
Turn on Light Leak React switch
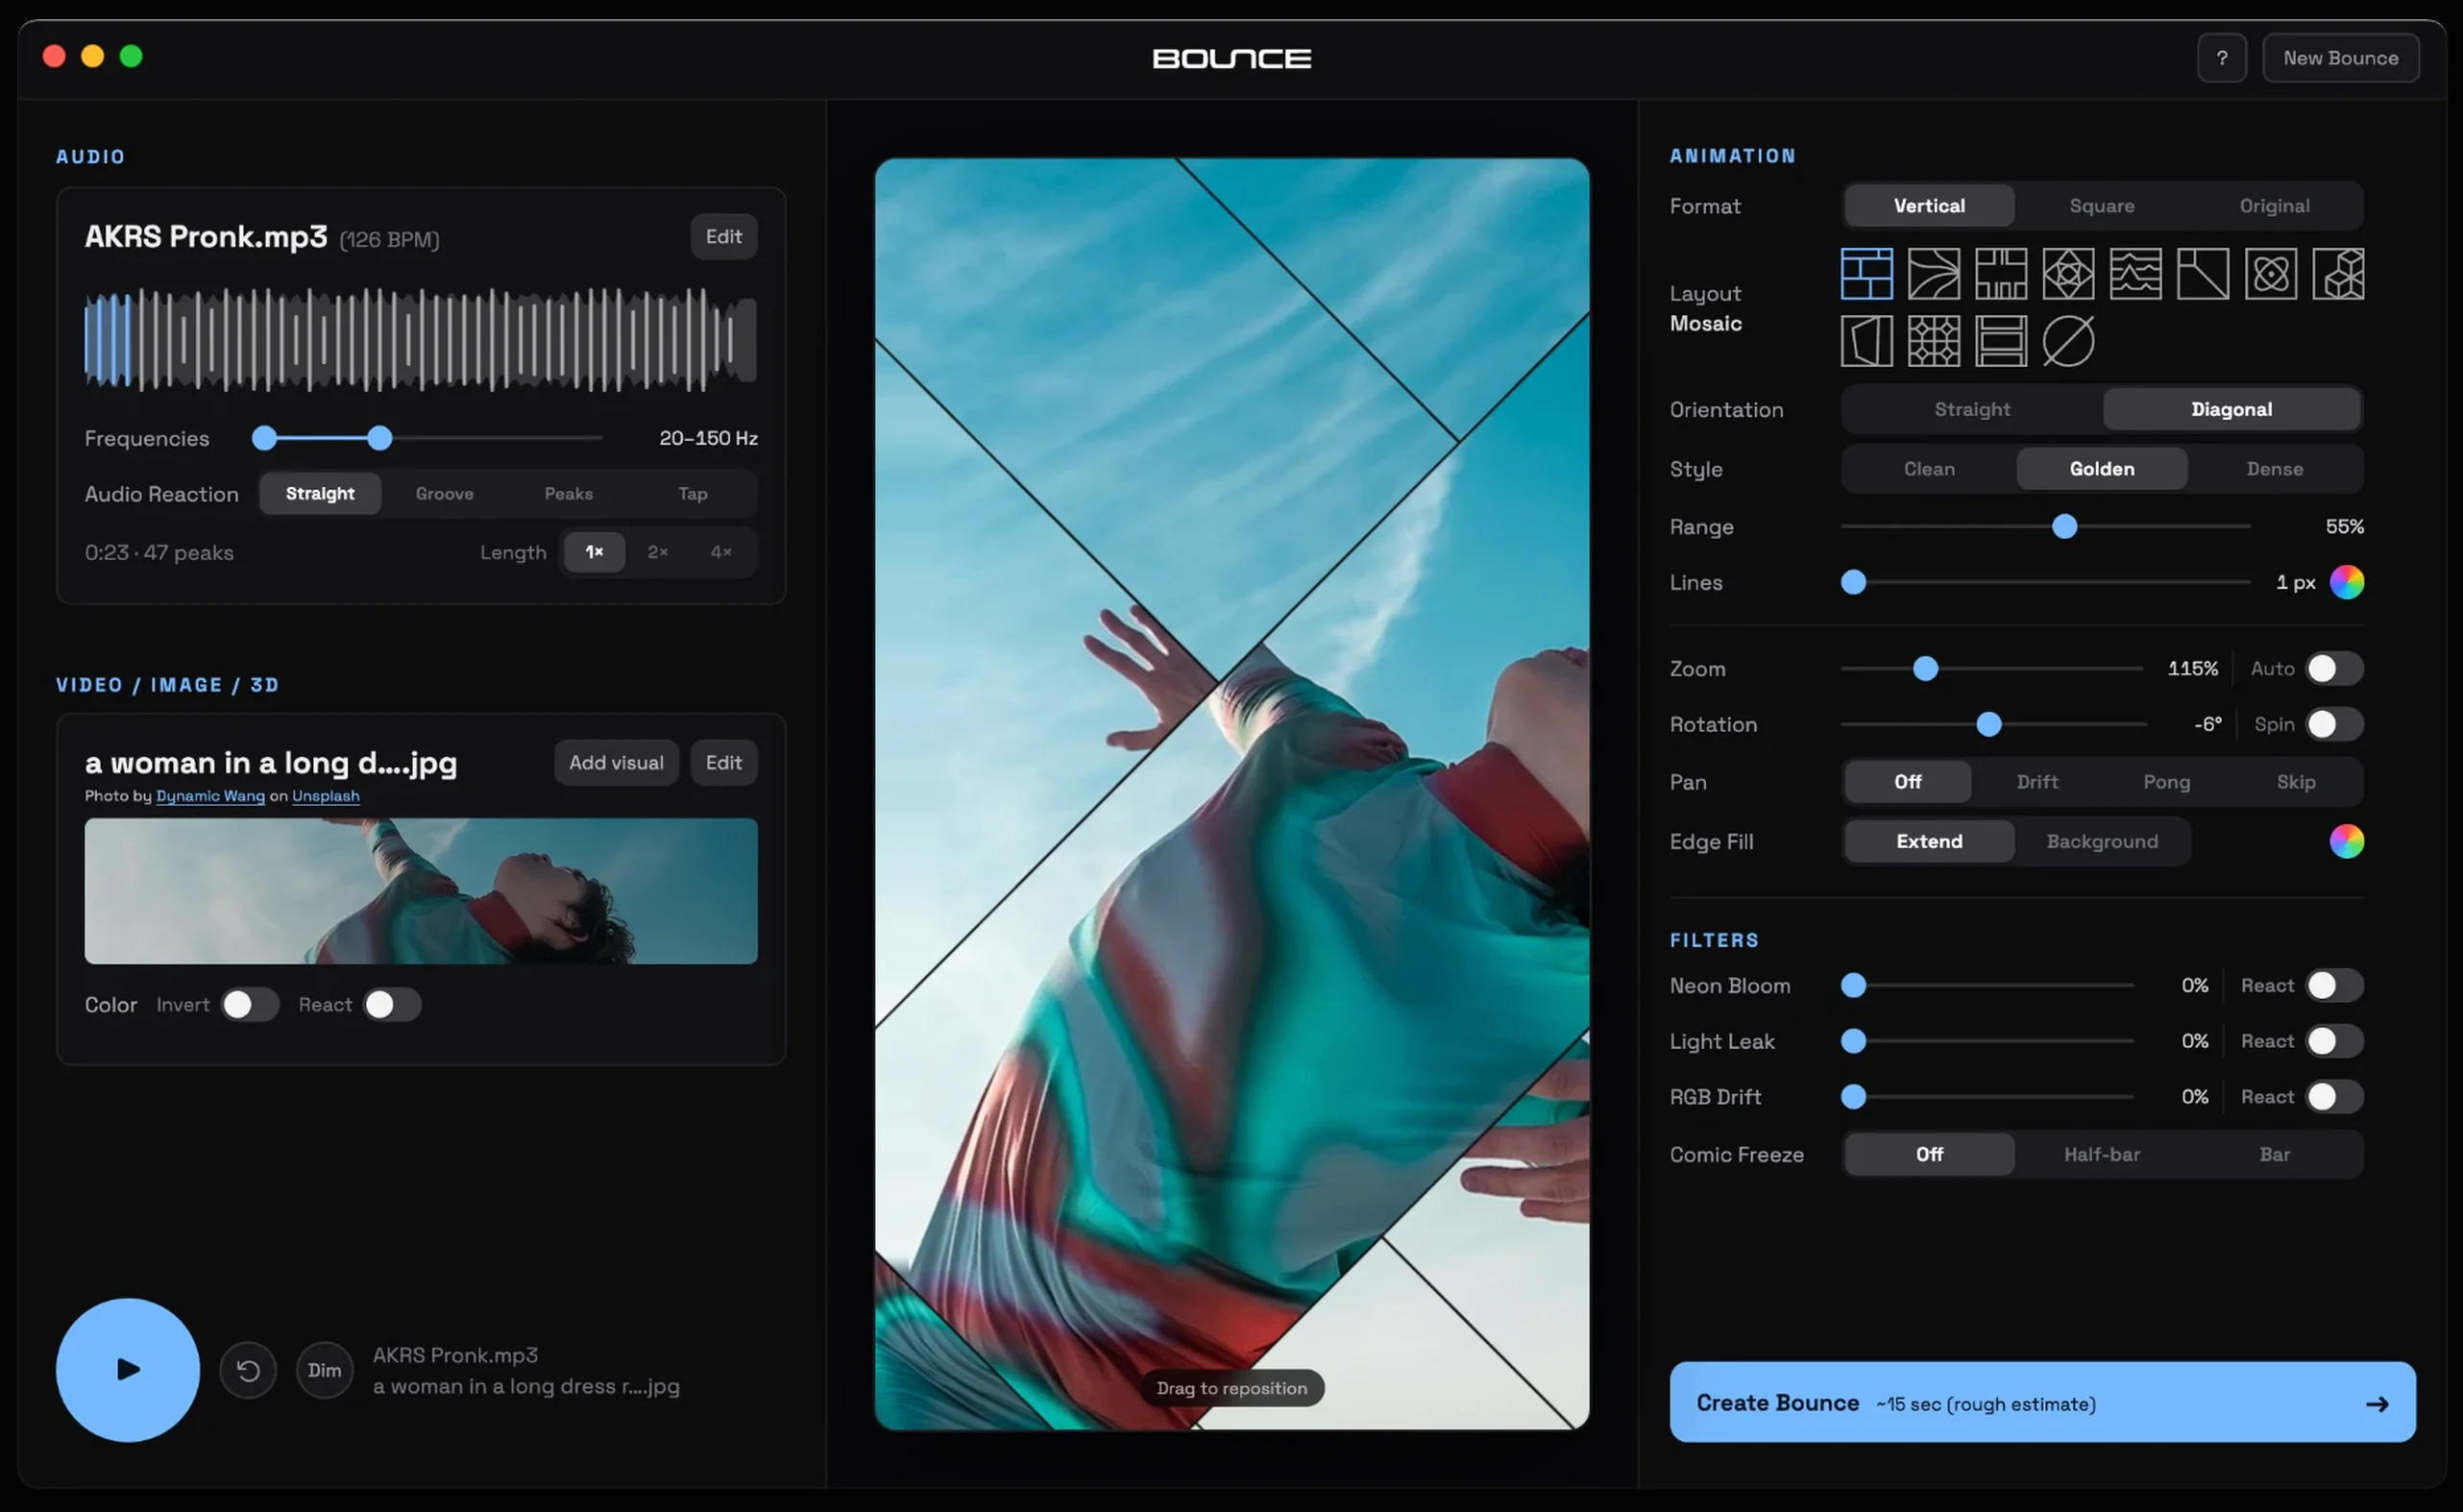(2335, 1042)
